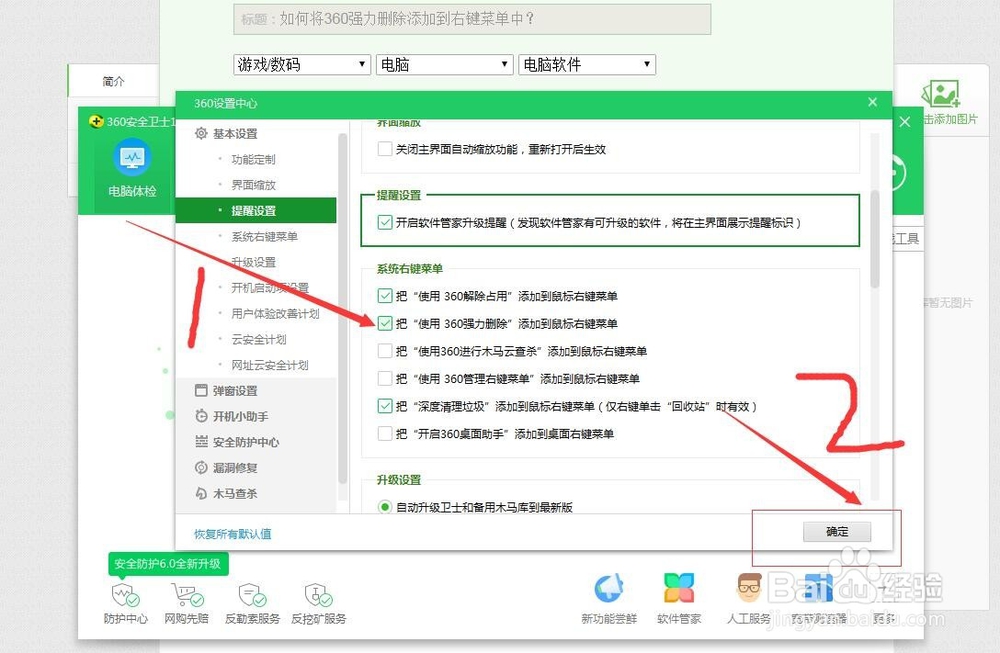This screenshot has width=1000, height=653.
Task: Open the 电脑软件 category dropdown
Action: pos(587,64)
